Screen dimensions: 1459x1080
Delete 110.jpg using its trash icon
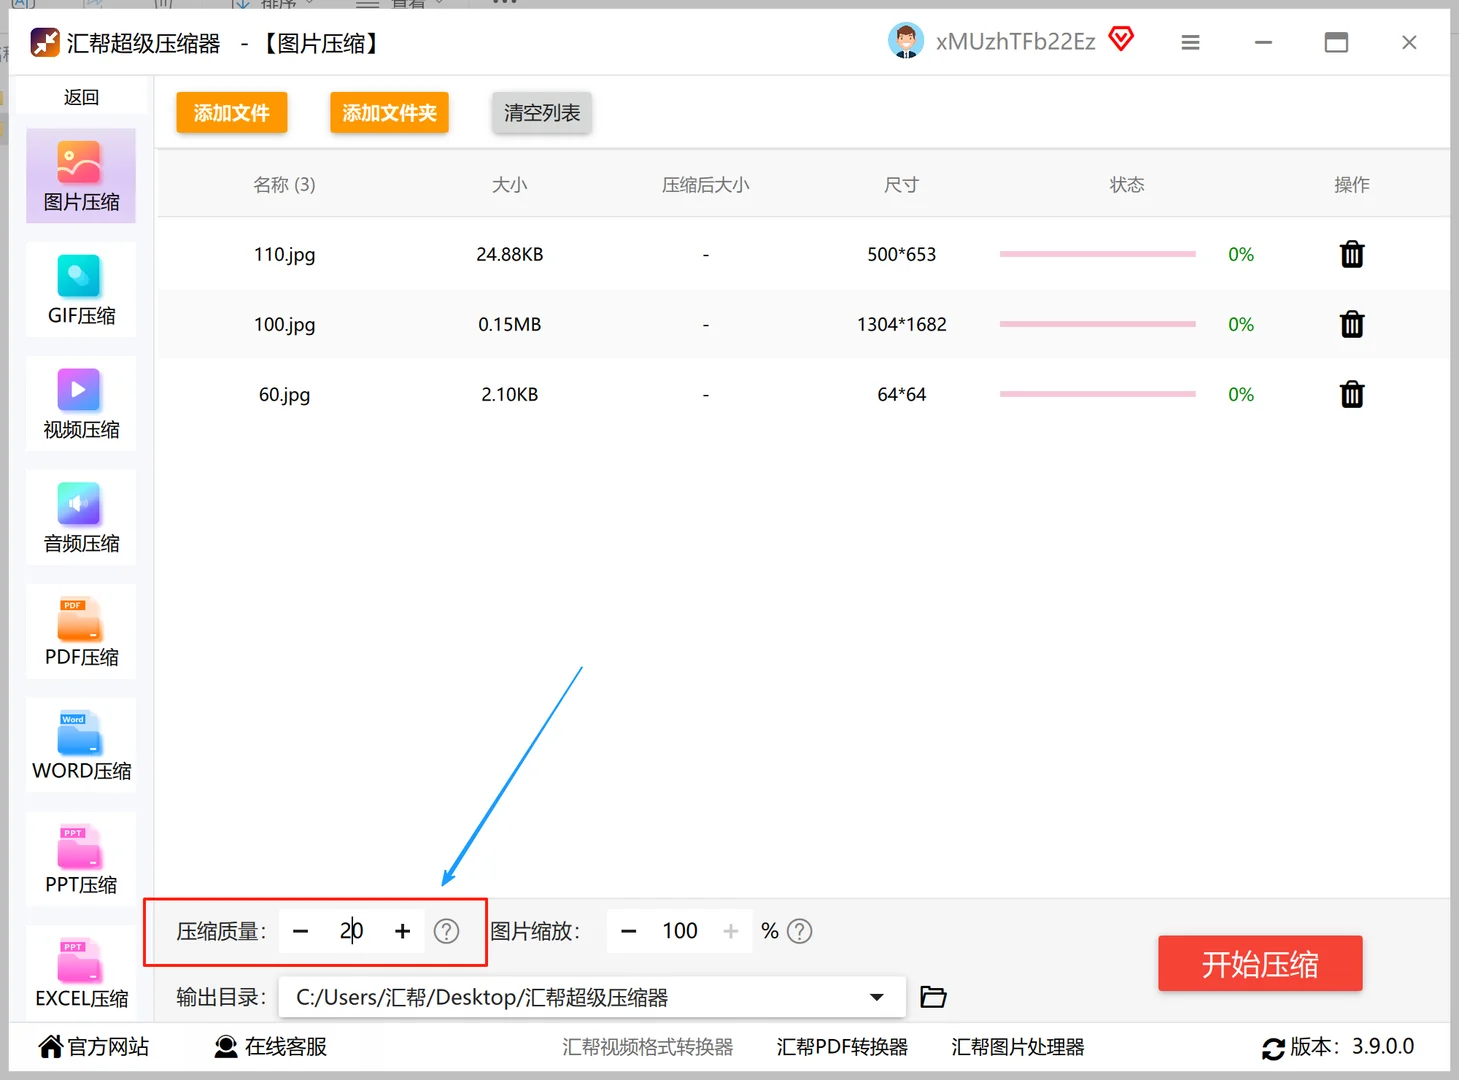click(x=1351, y=254)
